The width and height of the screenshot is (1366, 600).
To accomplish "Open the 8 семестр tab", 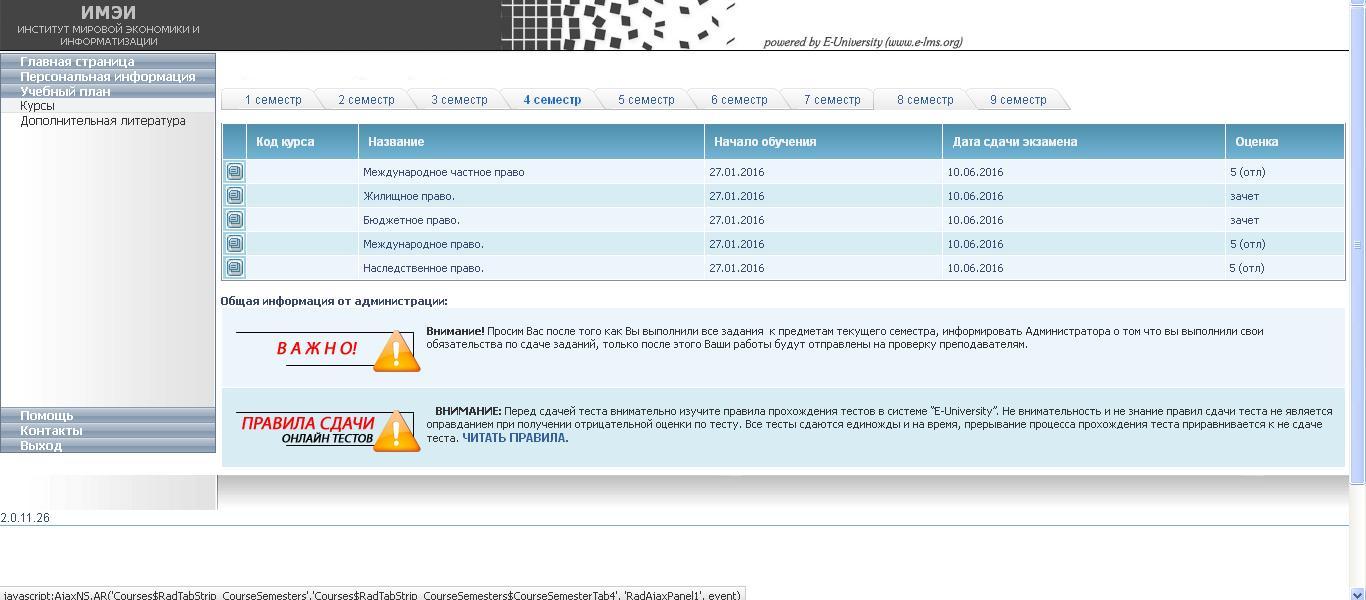I will [x=925, y=100].
